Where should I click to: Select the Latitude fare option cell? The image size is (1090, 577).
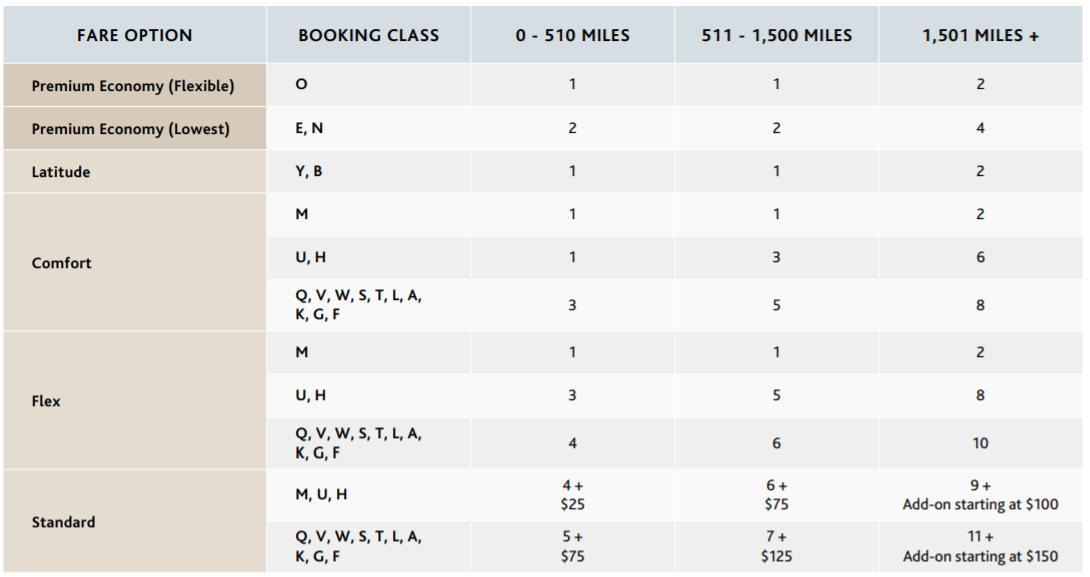61,172
